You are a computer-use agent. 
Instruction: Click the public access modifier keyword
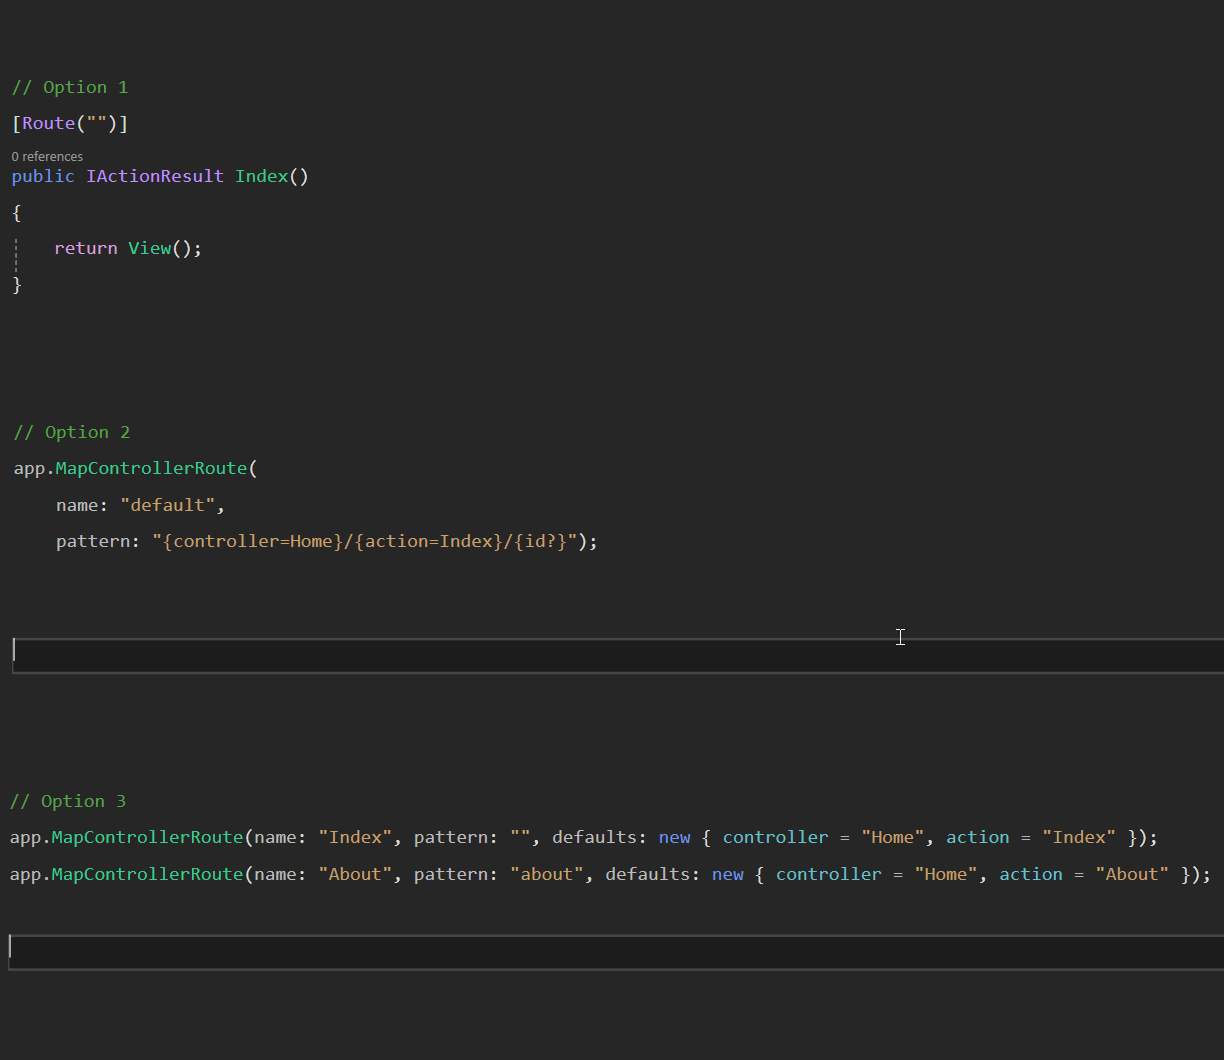42,176
